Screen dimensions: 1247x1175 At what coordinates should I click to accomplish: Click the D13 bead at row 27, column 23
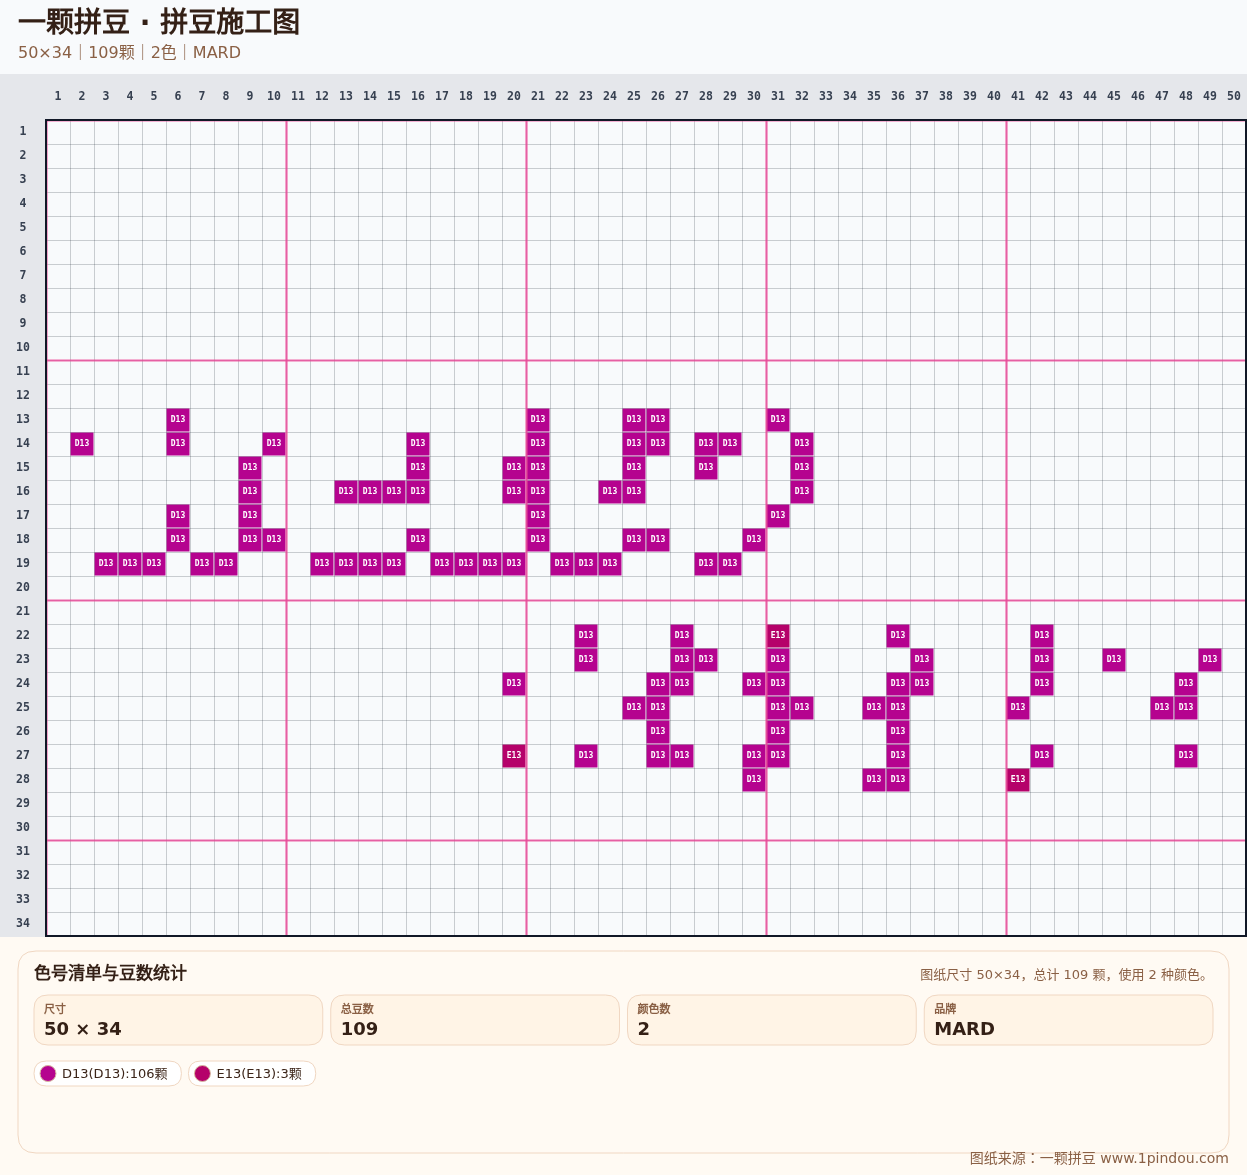click(586, 755)
